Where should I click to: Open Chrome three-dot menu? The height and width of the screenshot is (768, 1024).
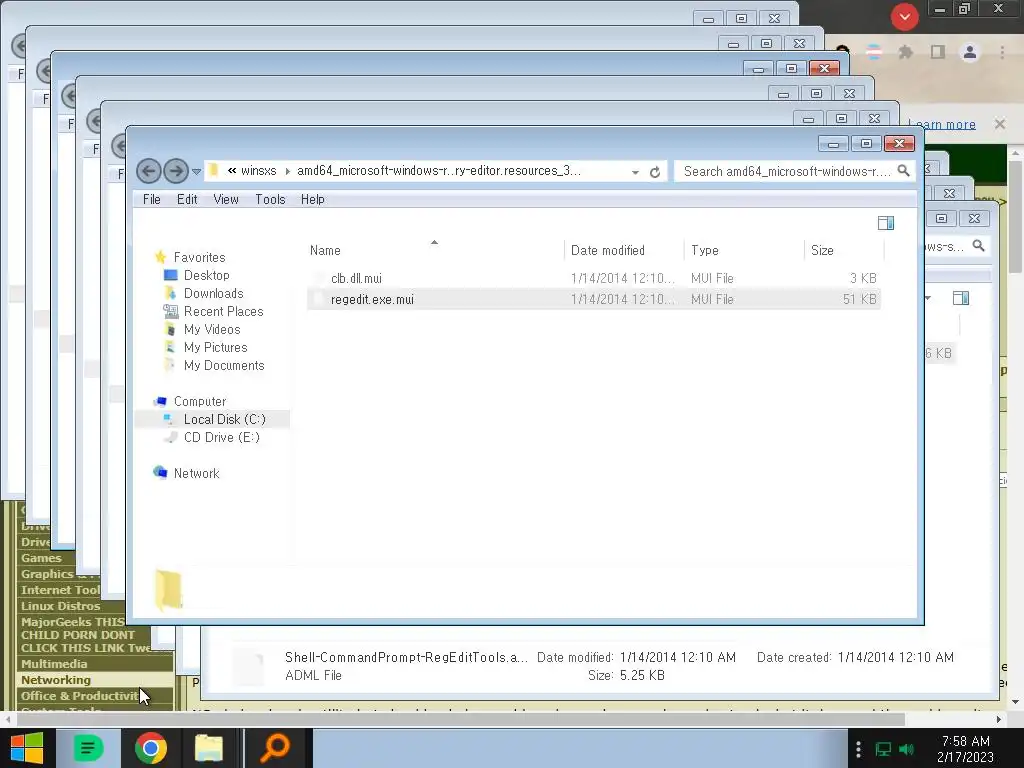coord(1002,52)
